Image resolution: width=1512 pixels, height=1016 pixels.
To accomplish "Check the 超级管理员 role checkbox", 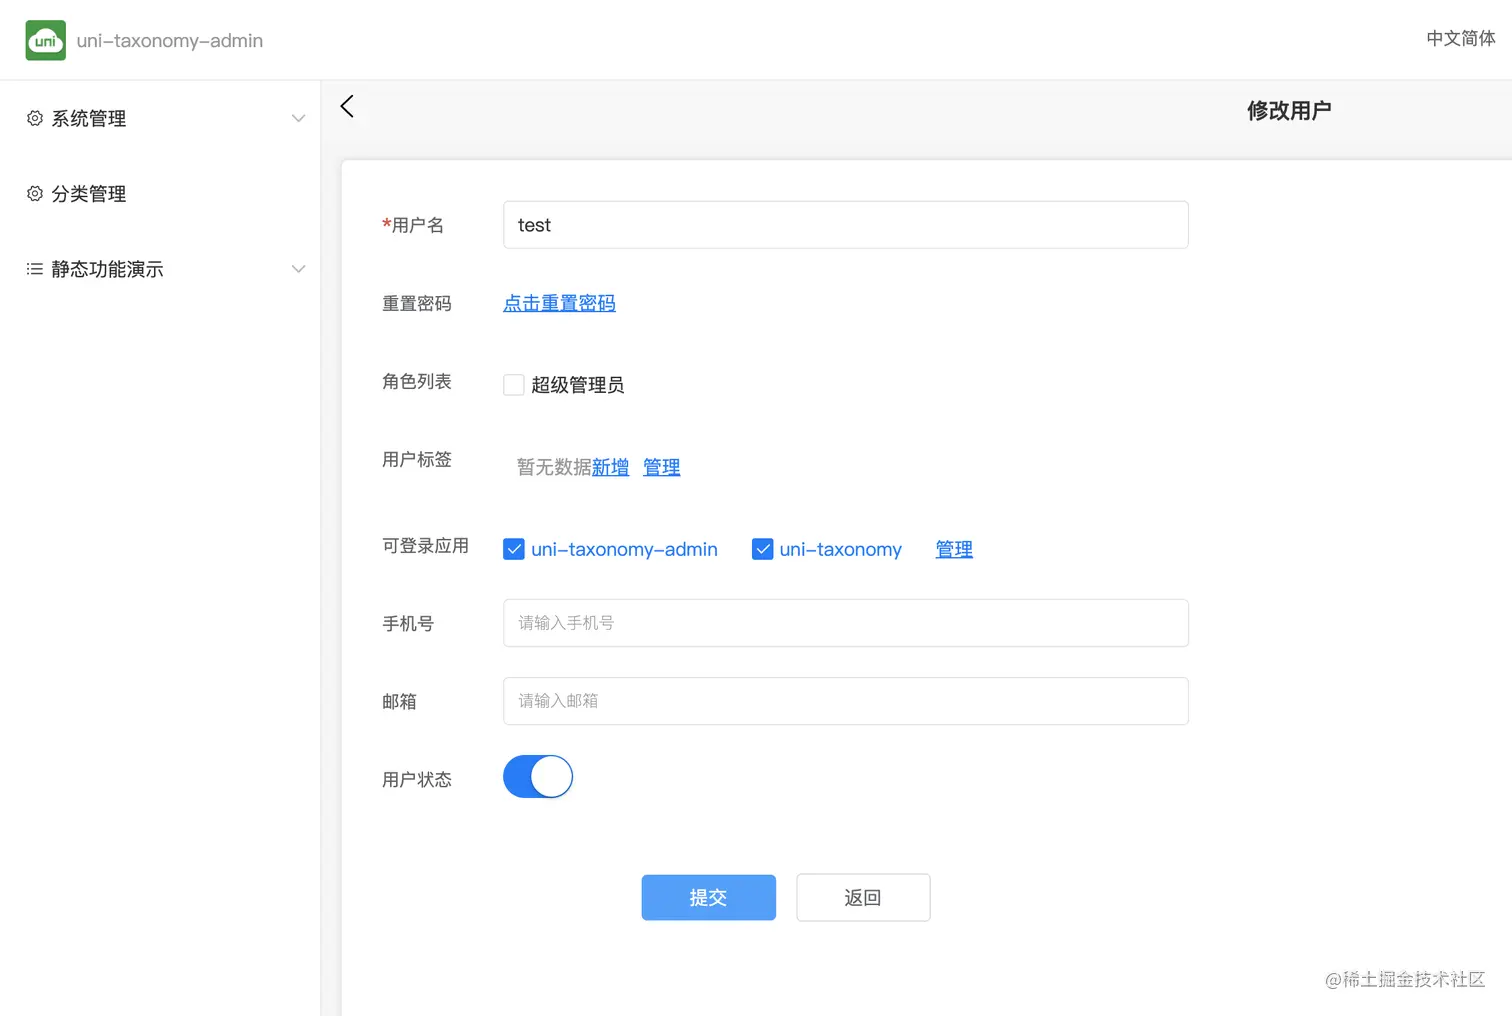I will tap(513, 384).
